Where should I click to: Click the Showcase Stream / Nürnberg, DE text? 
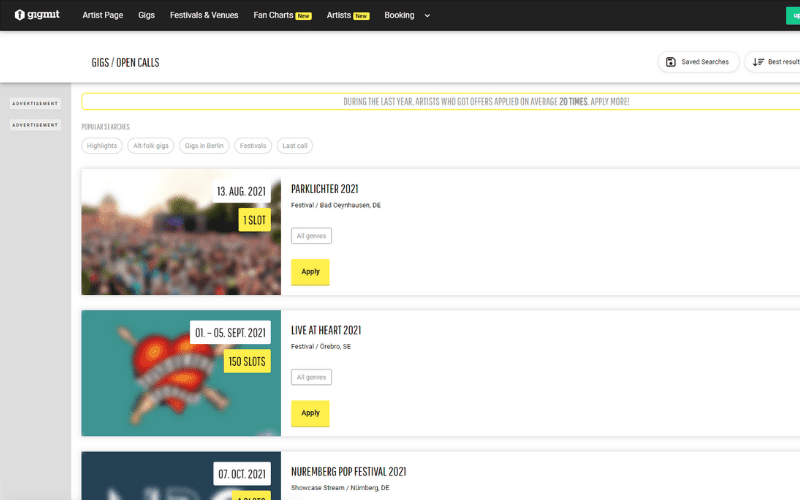[340, 488]
